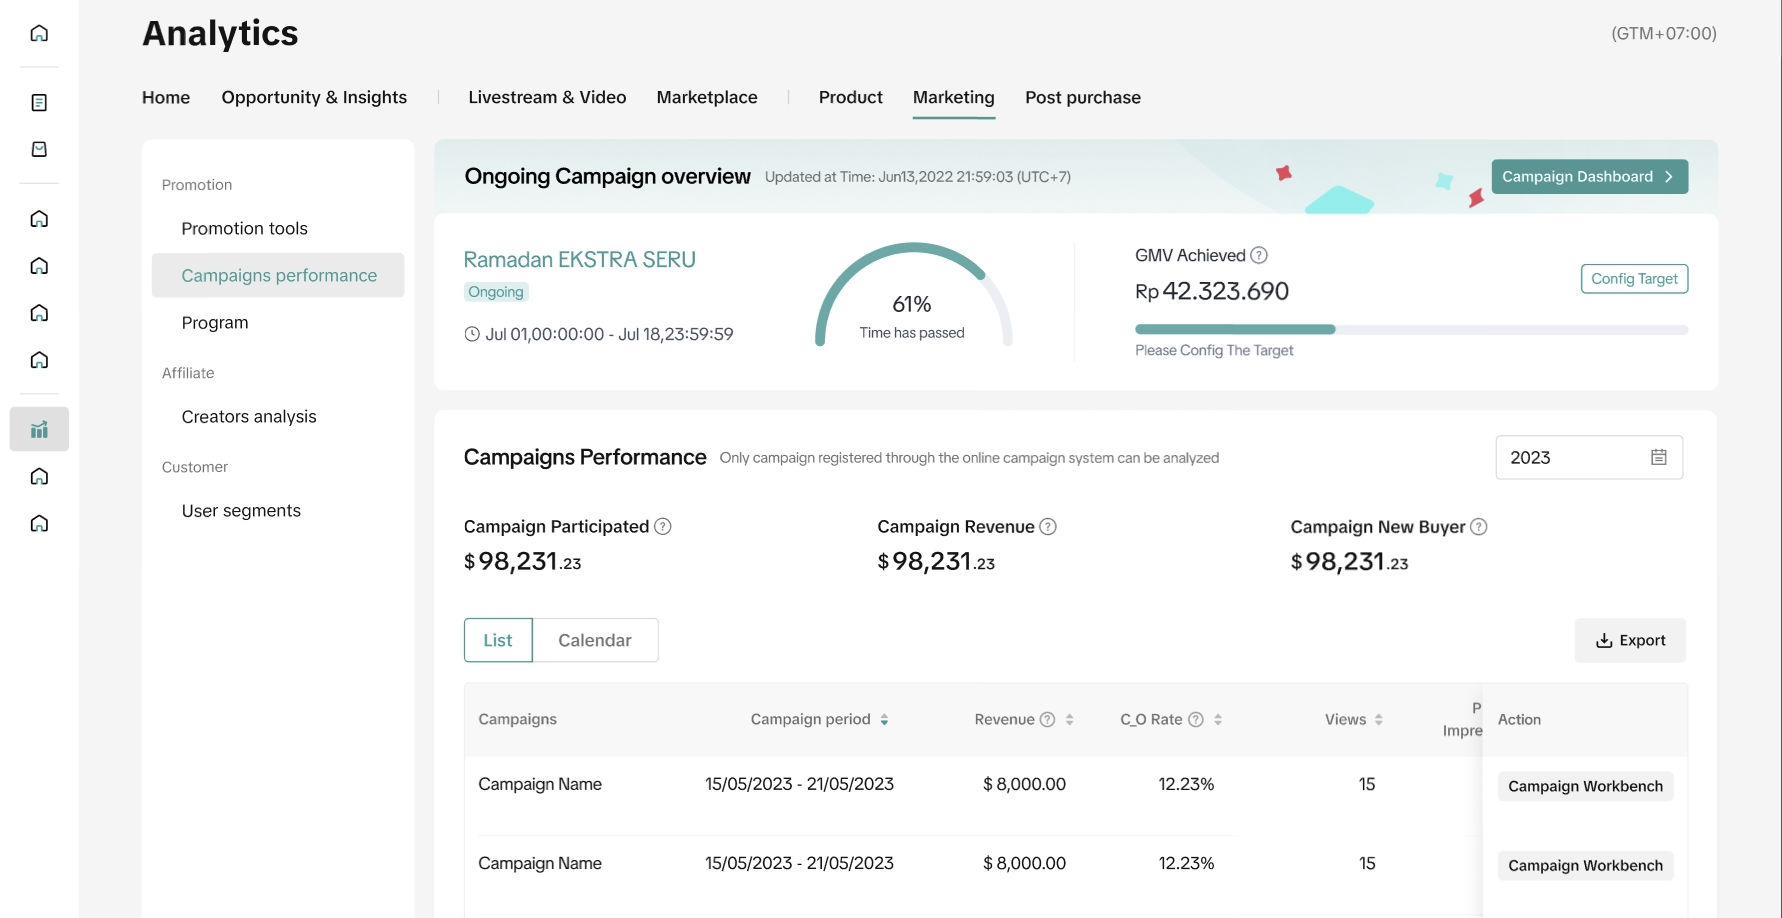The image size is (1782, 918).
Task: Click the C_O Rate column help icon
Action: tap(1195, 719)
